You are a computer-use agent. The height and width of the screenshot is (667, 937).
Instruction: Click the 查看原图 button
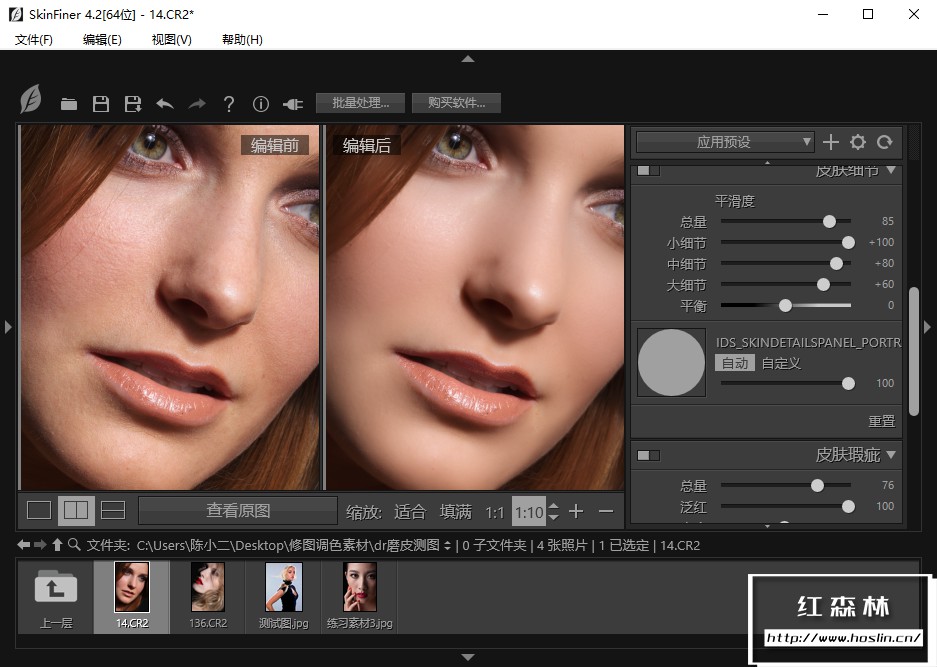238,511
